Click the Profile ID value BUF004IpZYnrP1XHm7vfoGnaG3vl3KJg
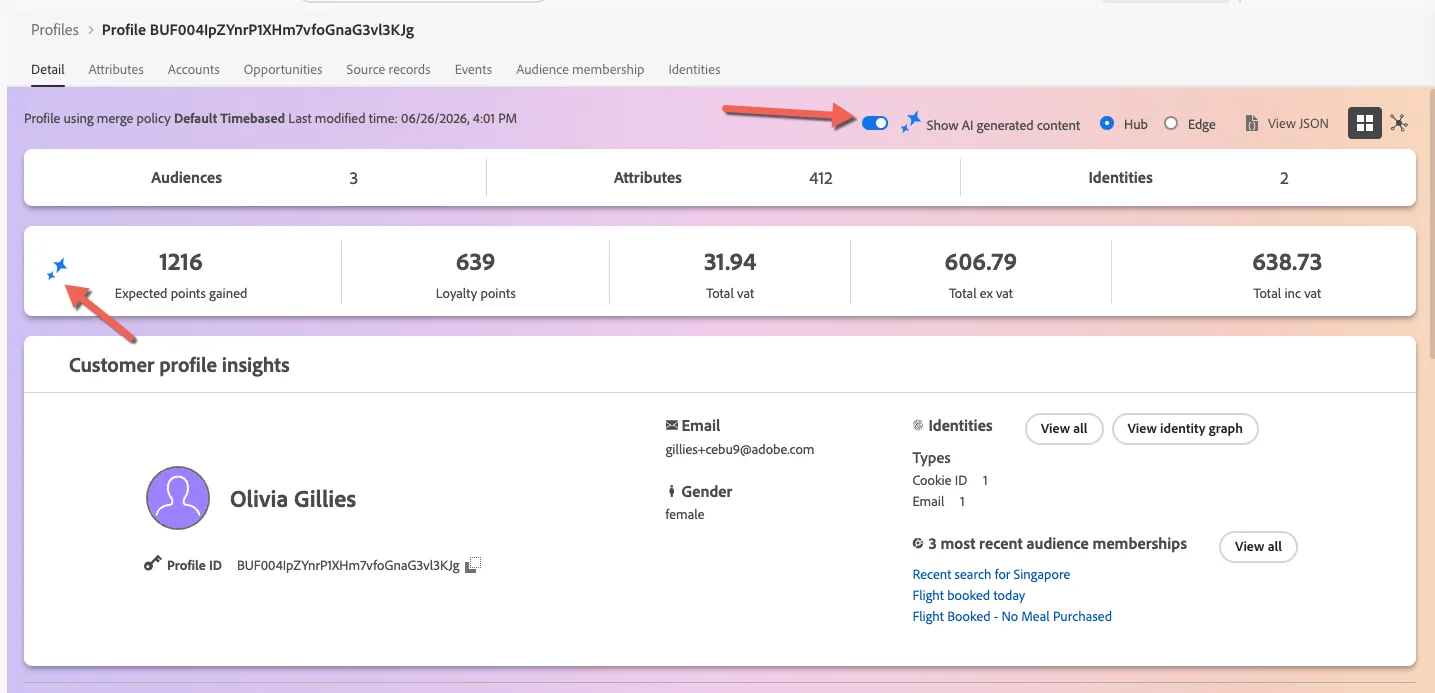The height and width of the screenshot is (693, 1435). (348, 566)
